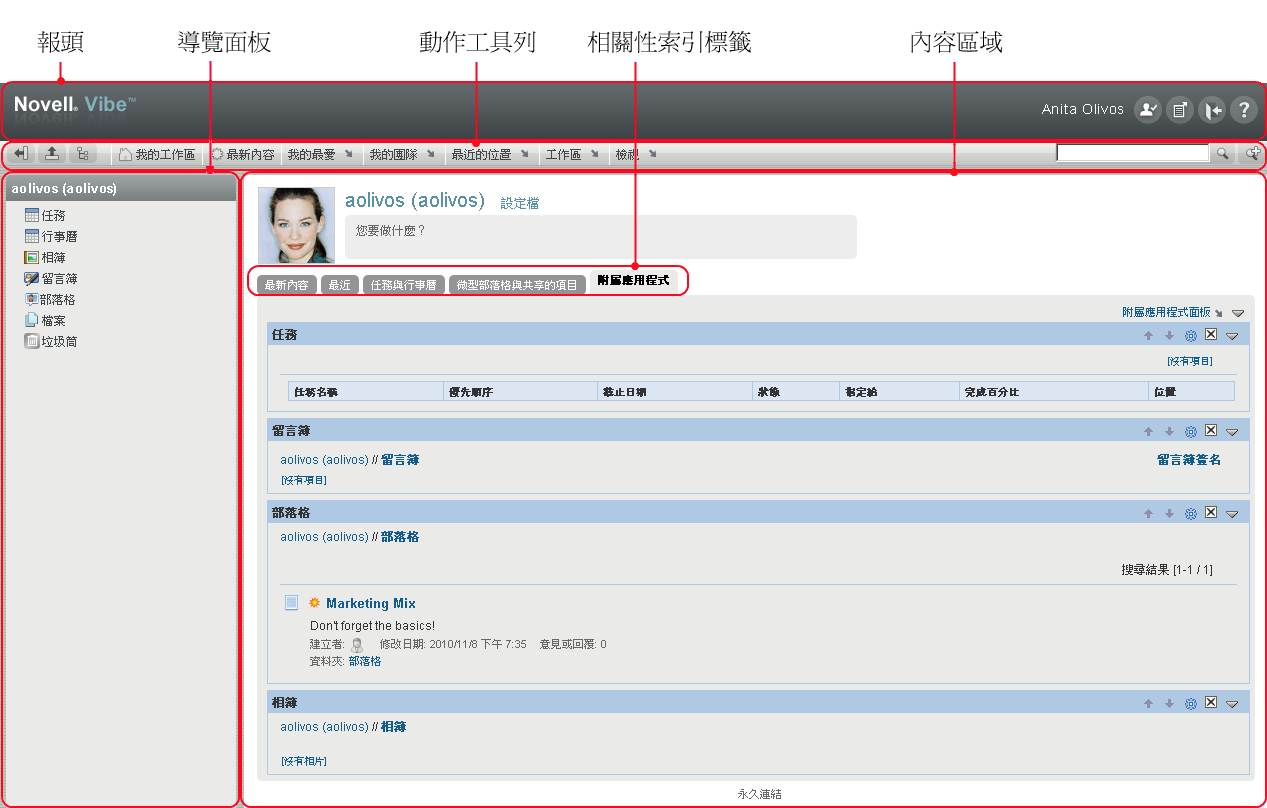This screenshot has width=1267, height=808.
Task: Switch to 最新內容 relevance tab
Action: (286, 285)
